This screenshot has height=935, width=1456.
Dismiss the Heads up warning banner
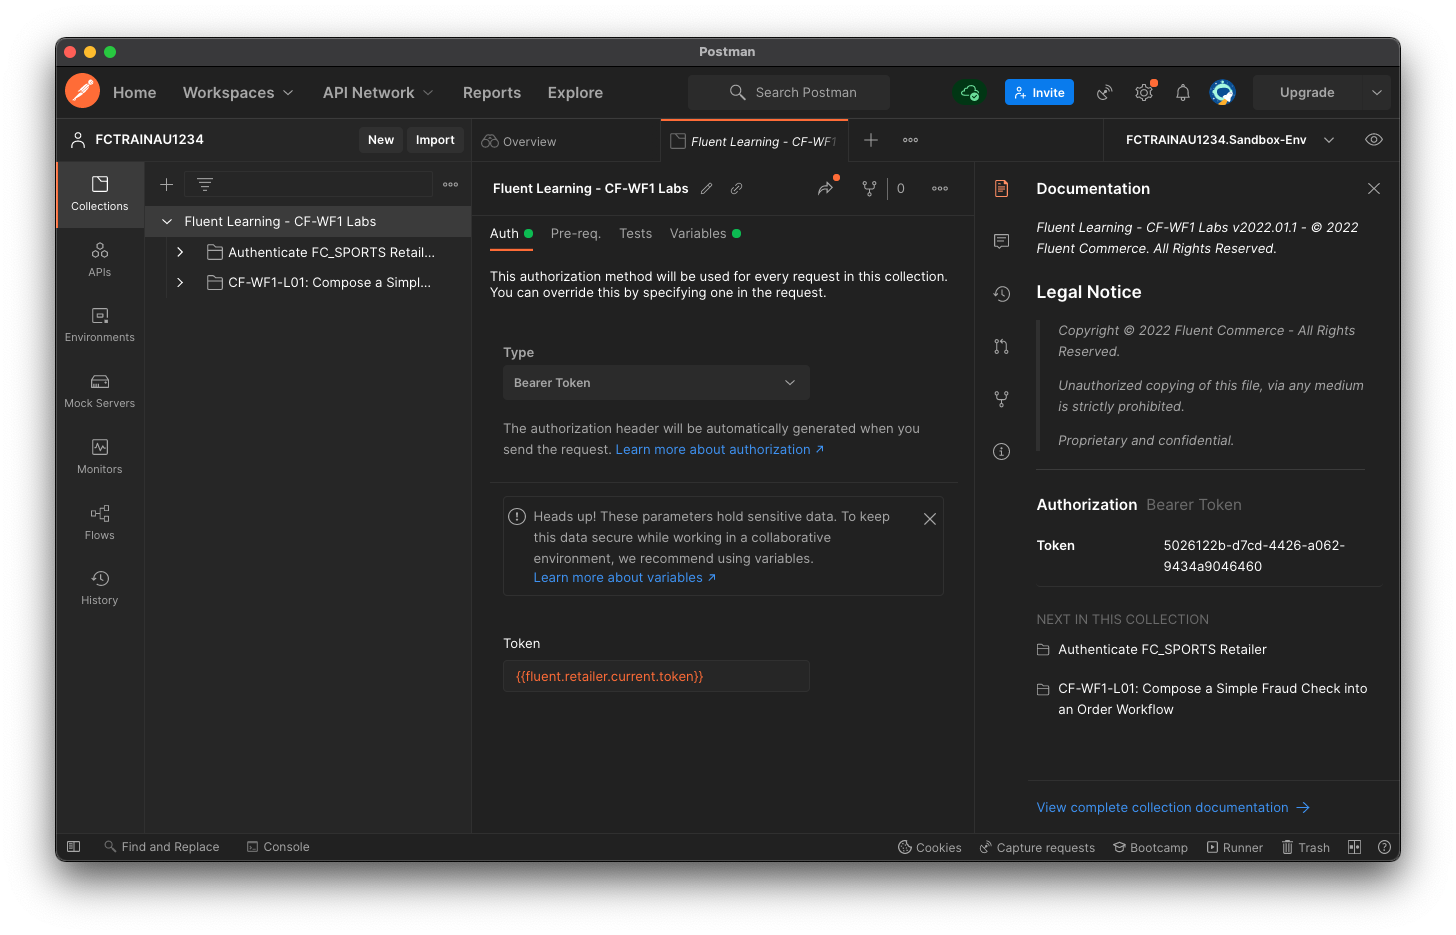pos(930,519)
